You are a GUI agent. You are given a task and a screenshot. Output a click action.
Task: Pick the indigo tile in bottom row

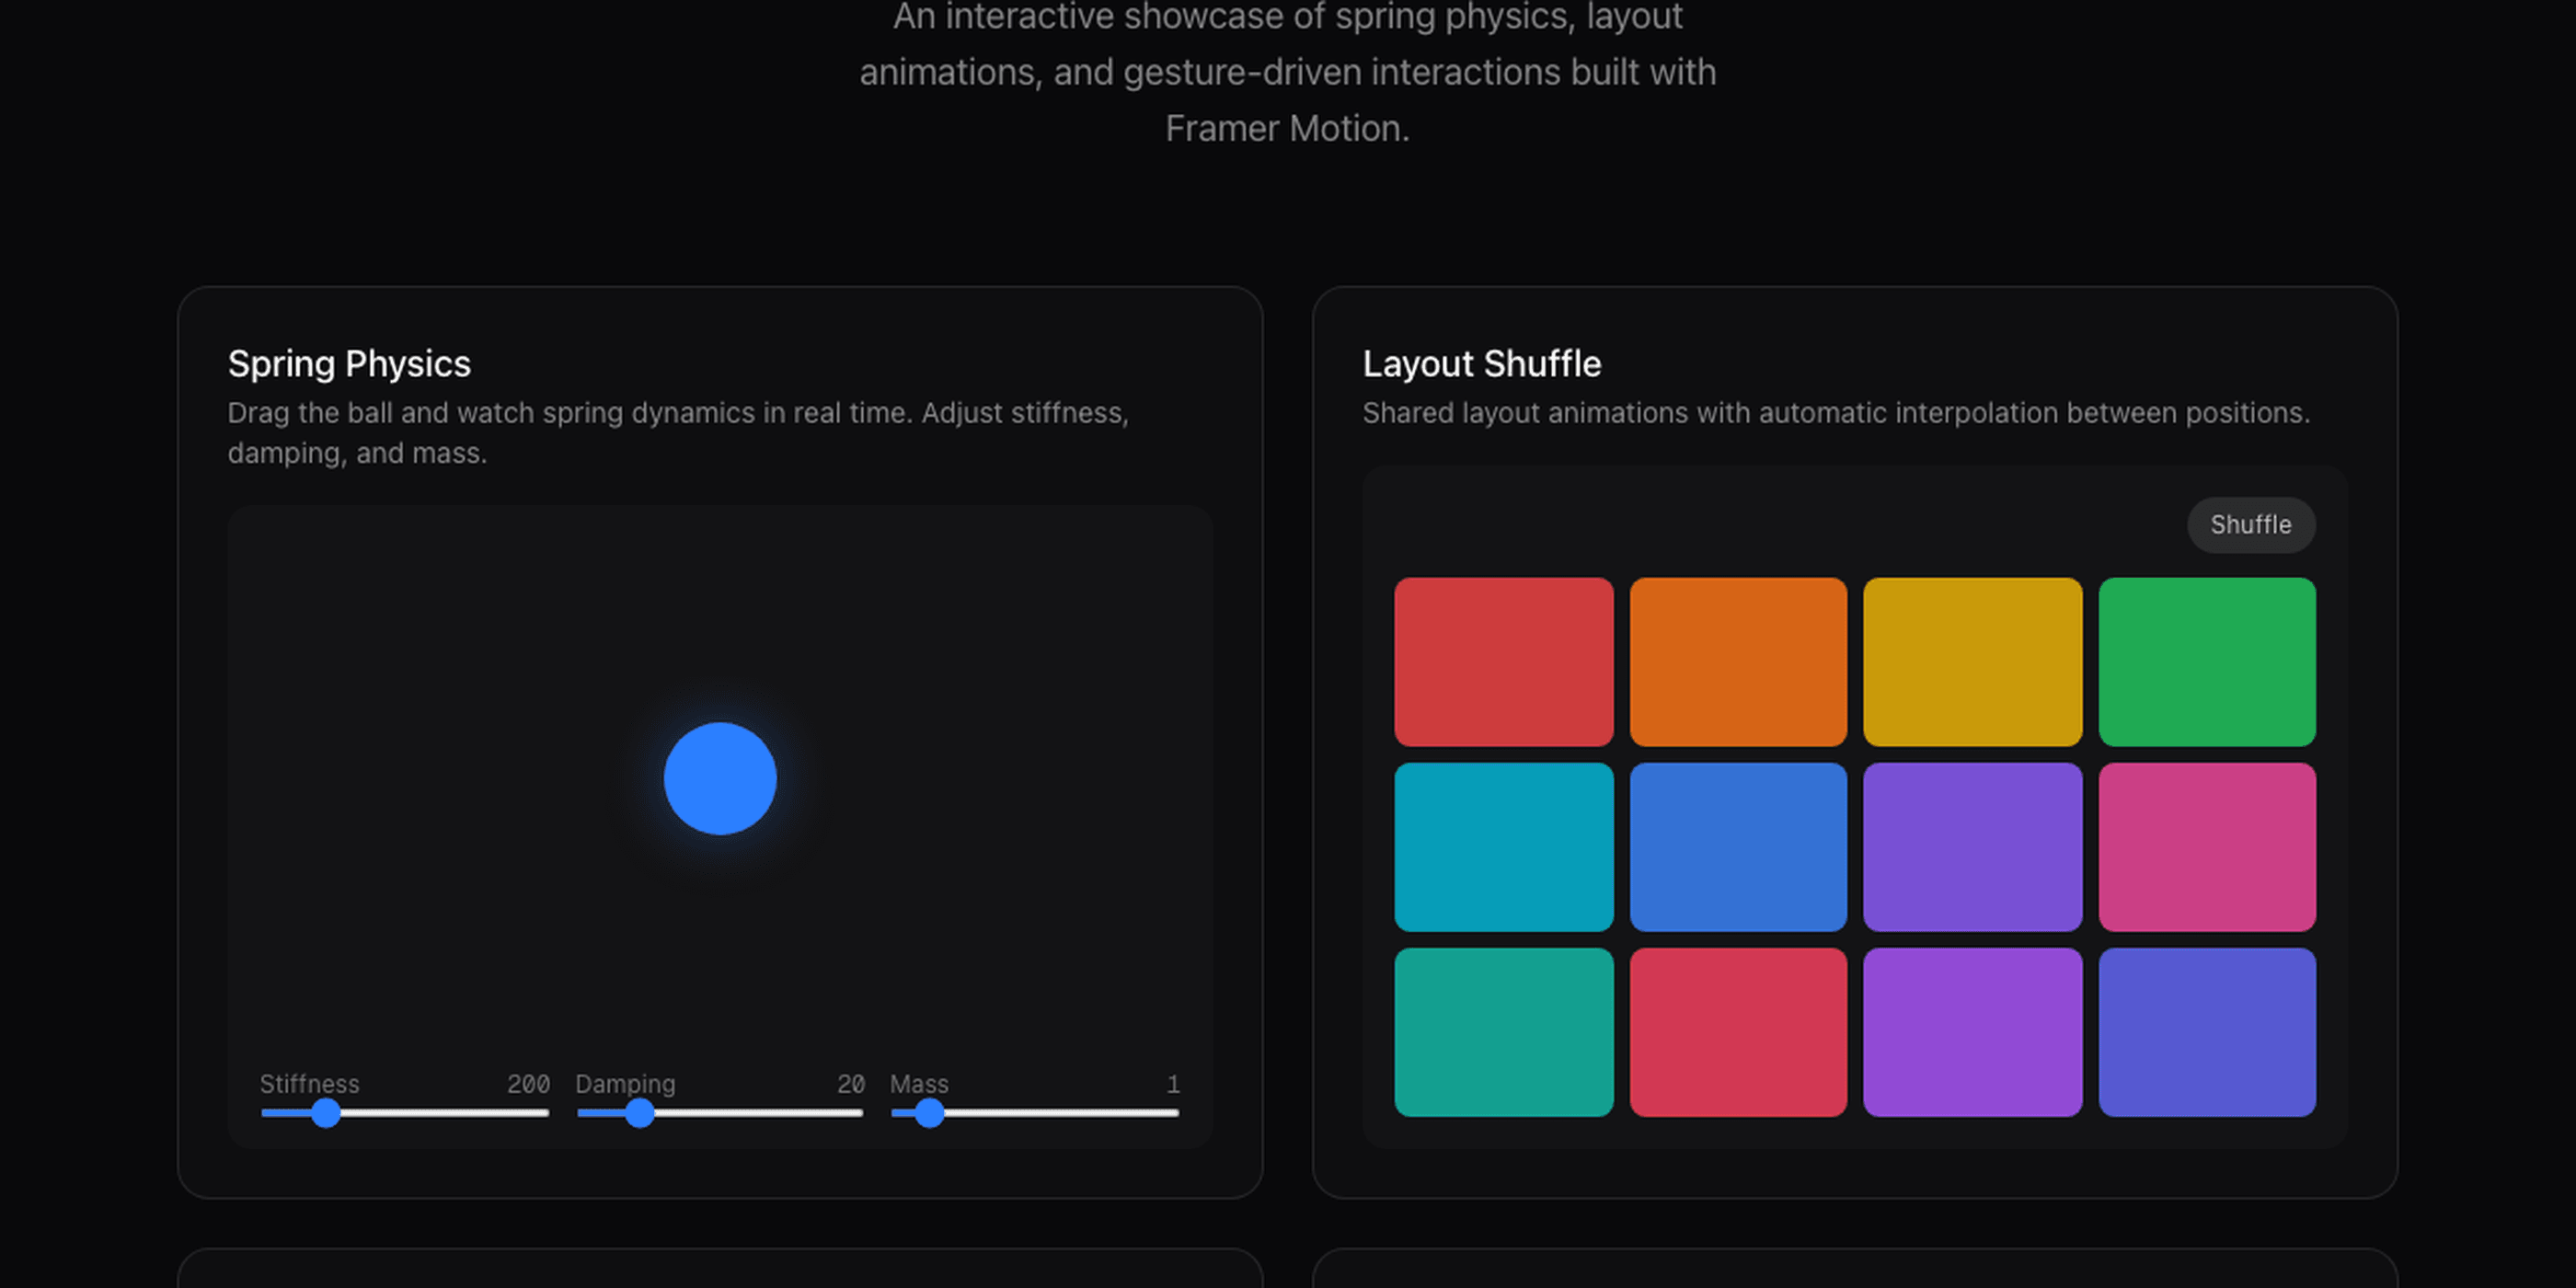[x=2207, y=1032]
